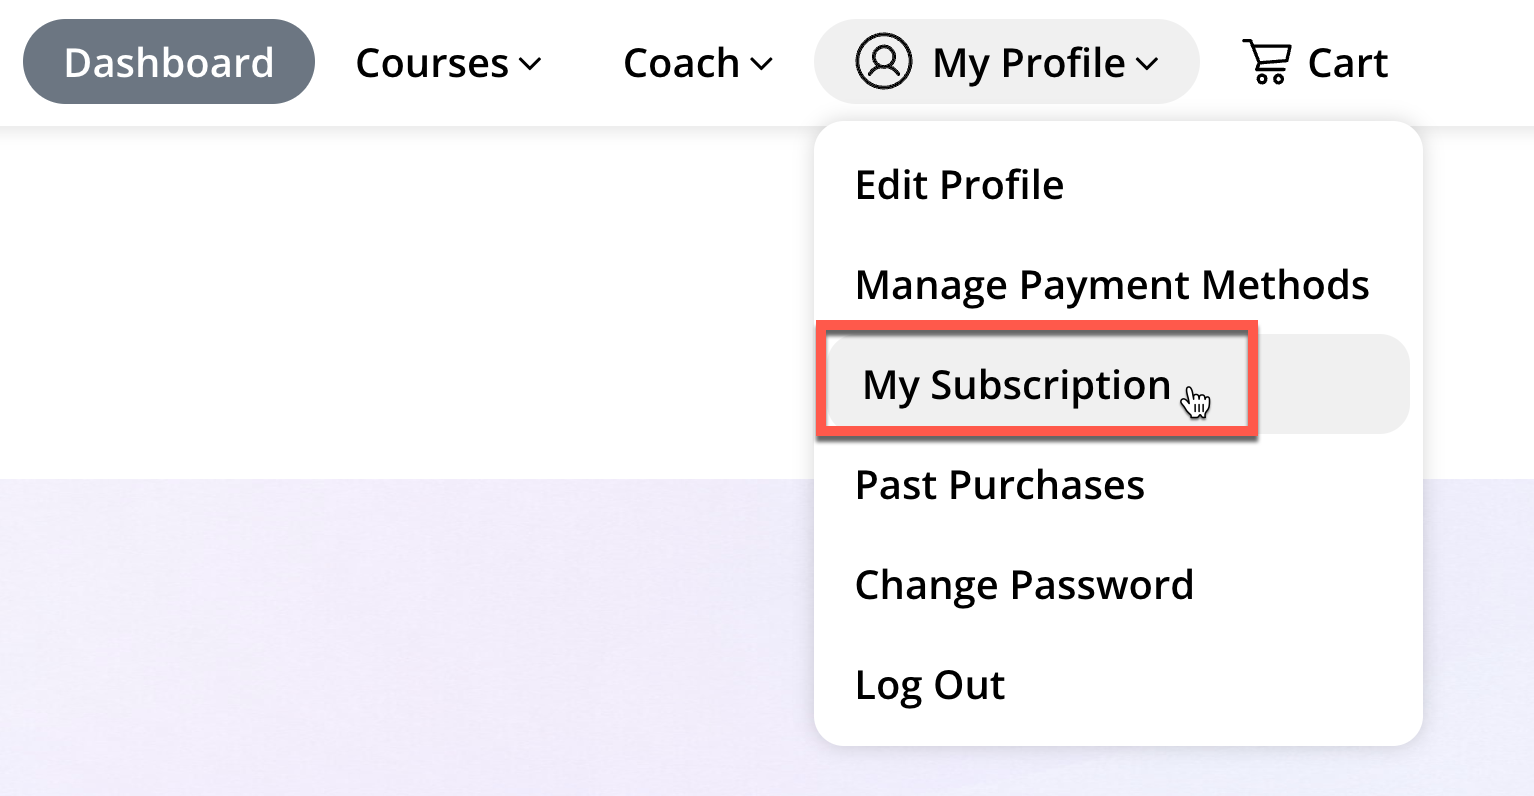Screen dimensions: 1534x796
Task: Click the My Profile text label
Action: (1029, 63)
